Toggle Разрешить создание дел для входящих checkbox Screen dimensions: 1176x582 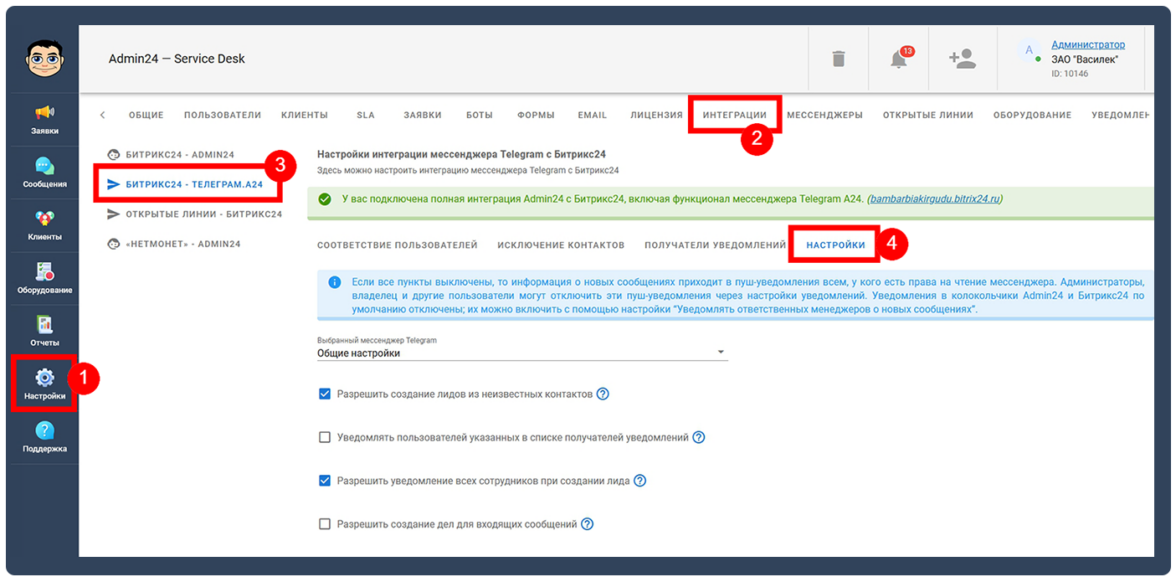click(325, 524)
